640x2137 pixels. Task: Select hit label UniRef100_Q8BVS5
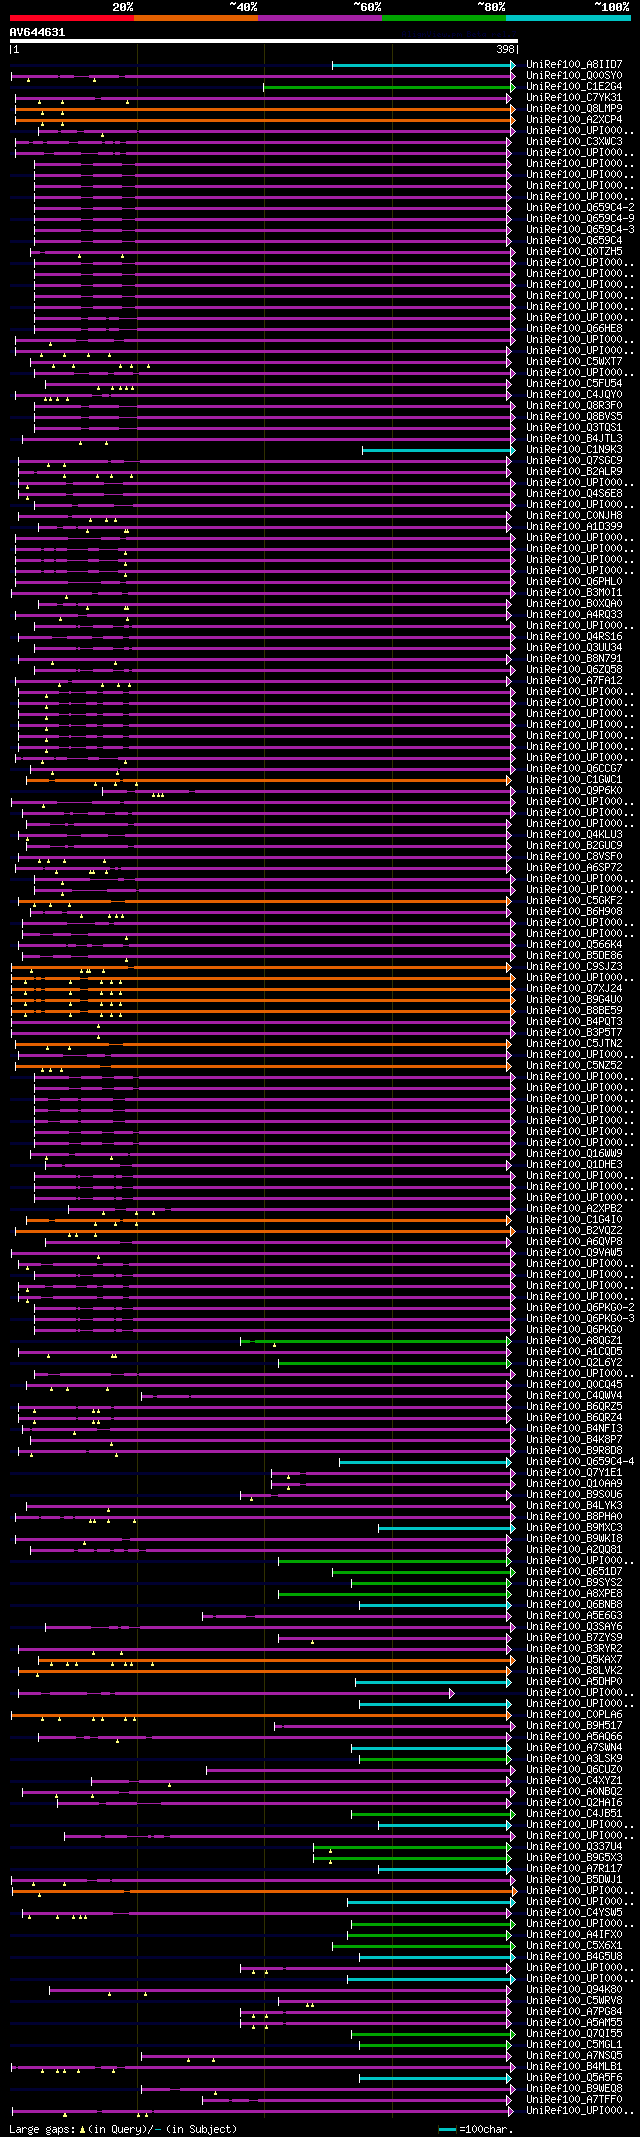[574, 416]
